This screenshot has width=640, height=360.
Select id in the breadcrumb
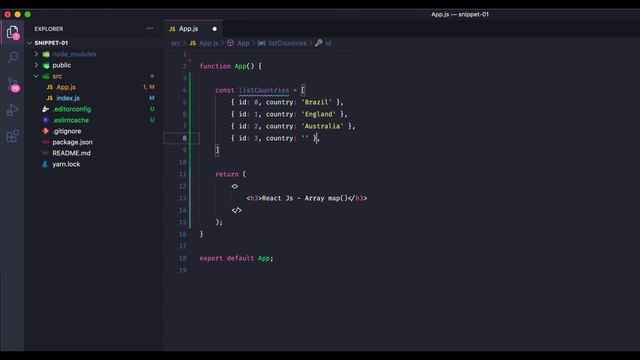click(x=328, y=43)
